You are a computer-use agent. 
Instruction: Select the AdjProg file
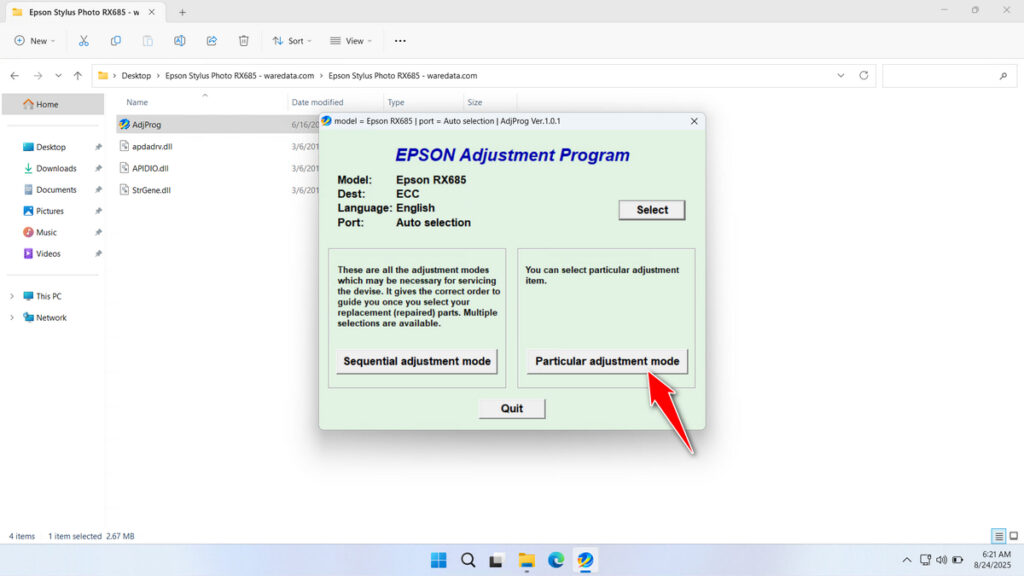coord(146,124)
